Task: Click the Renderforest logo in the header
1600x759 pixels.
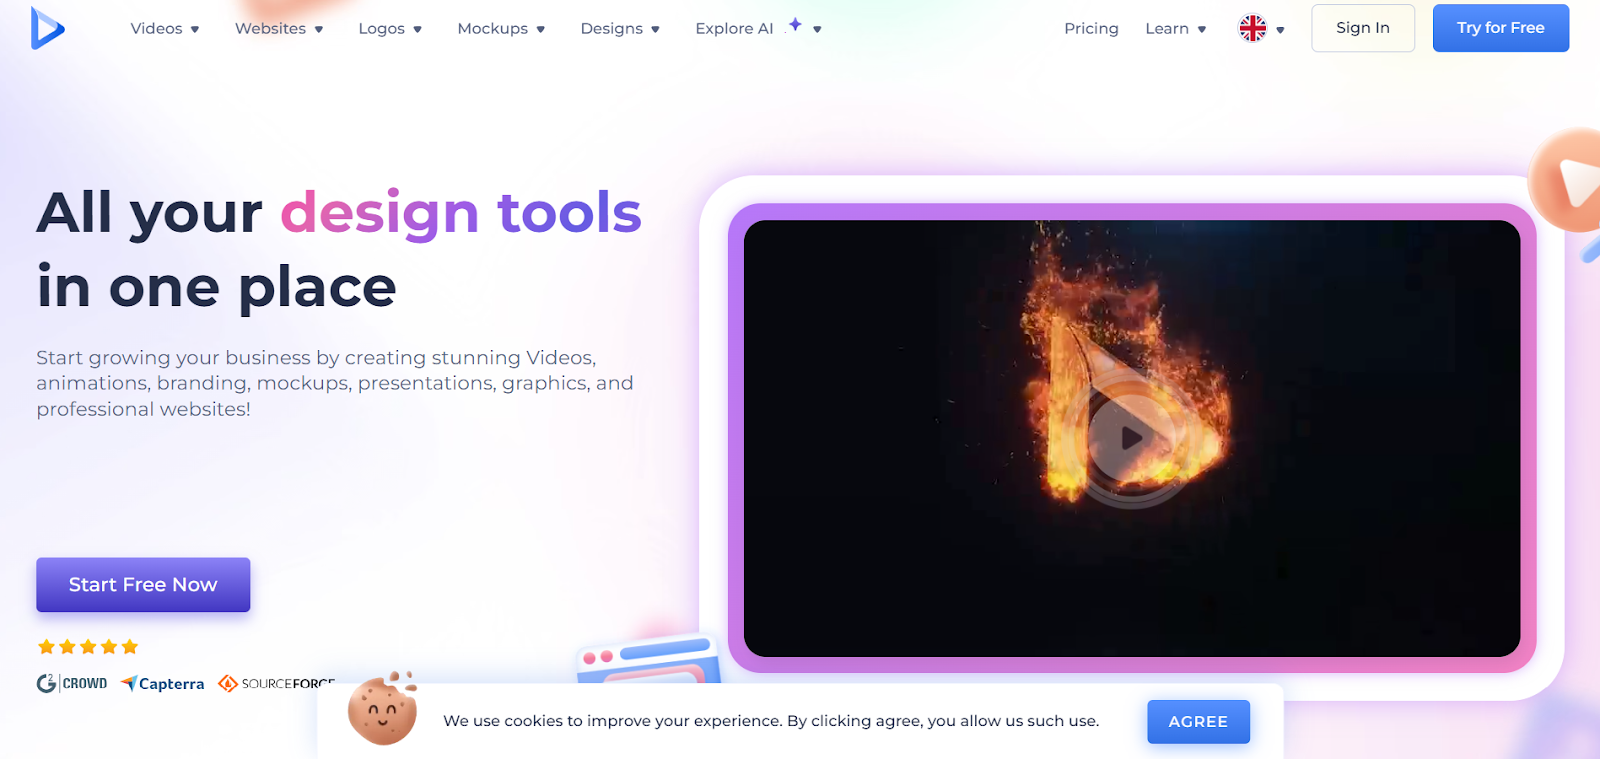Action: [x=47, y=28]
